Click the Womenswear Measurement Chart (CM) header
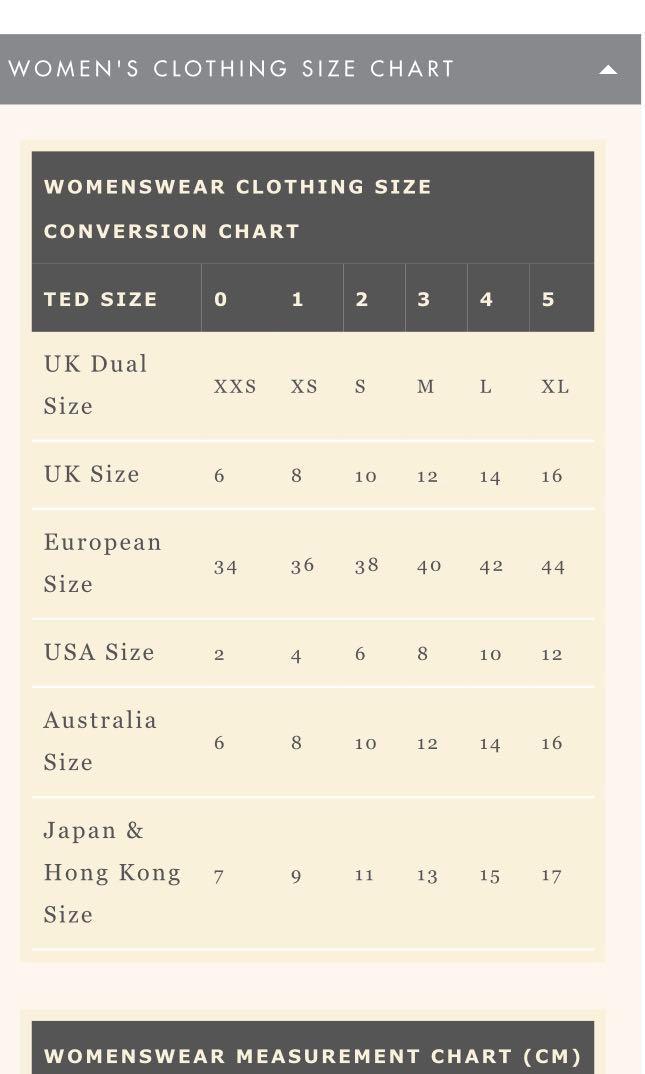The width and height of the screenshot is (645, 1074). click(x=313, y=1056)
